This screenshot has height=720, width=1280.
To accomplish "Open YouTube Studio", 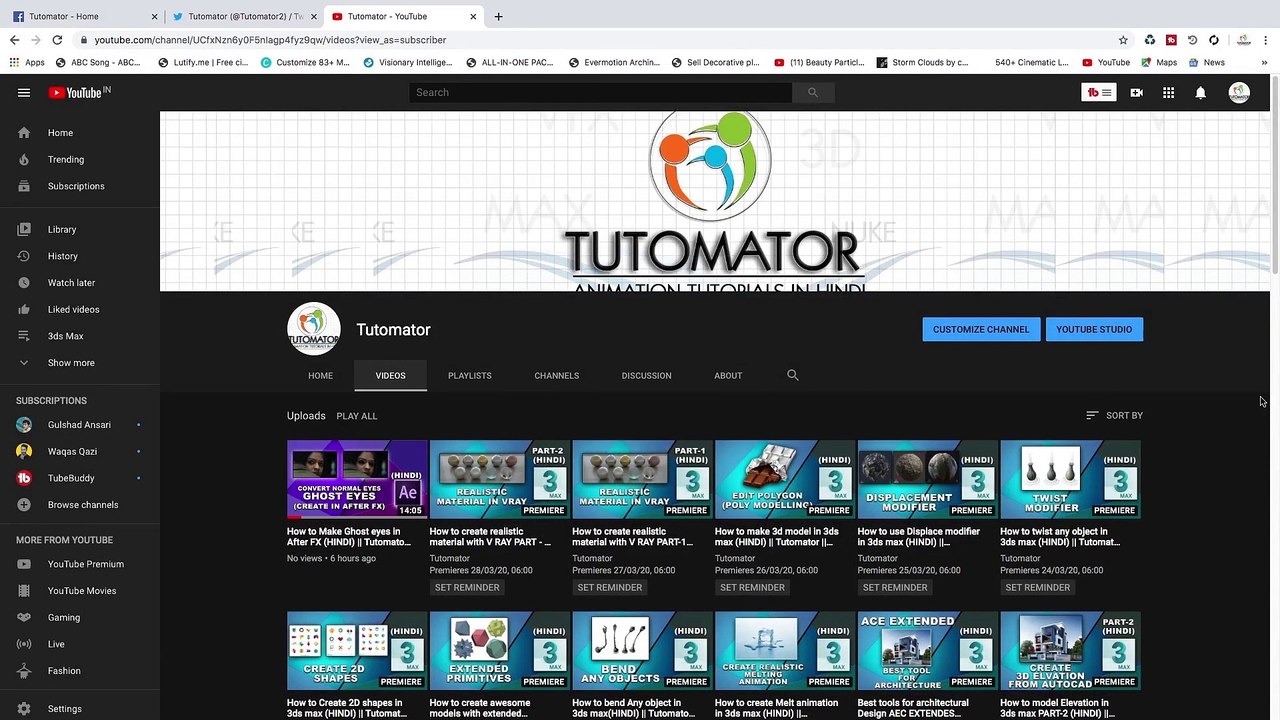I will click(1094, 329).
